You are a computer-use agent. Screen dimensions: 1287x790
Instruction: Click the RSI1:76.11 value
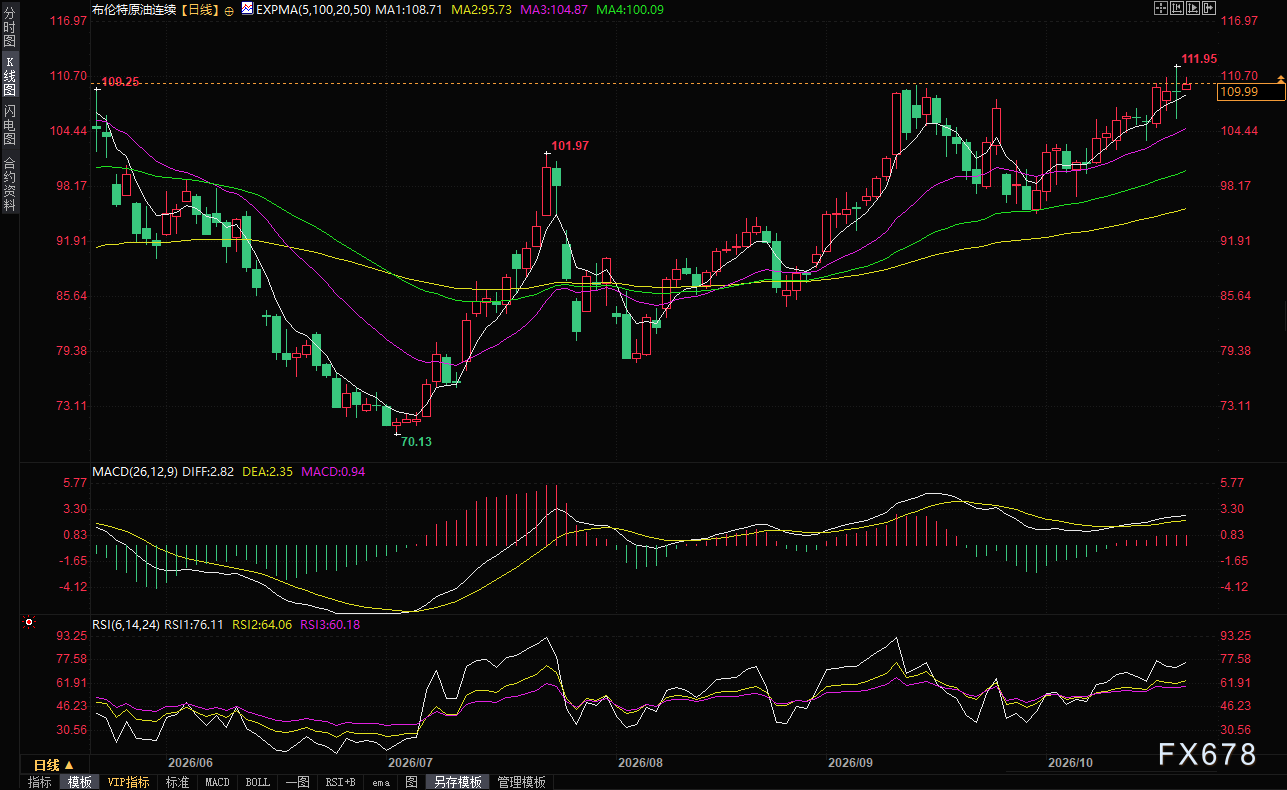point(194,624)
